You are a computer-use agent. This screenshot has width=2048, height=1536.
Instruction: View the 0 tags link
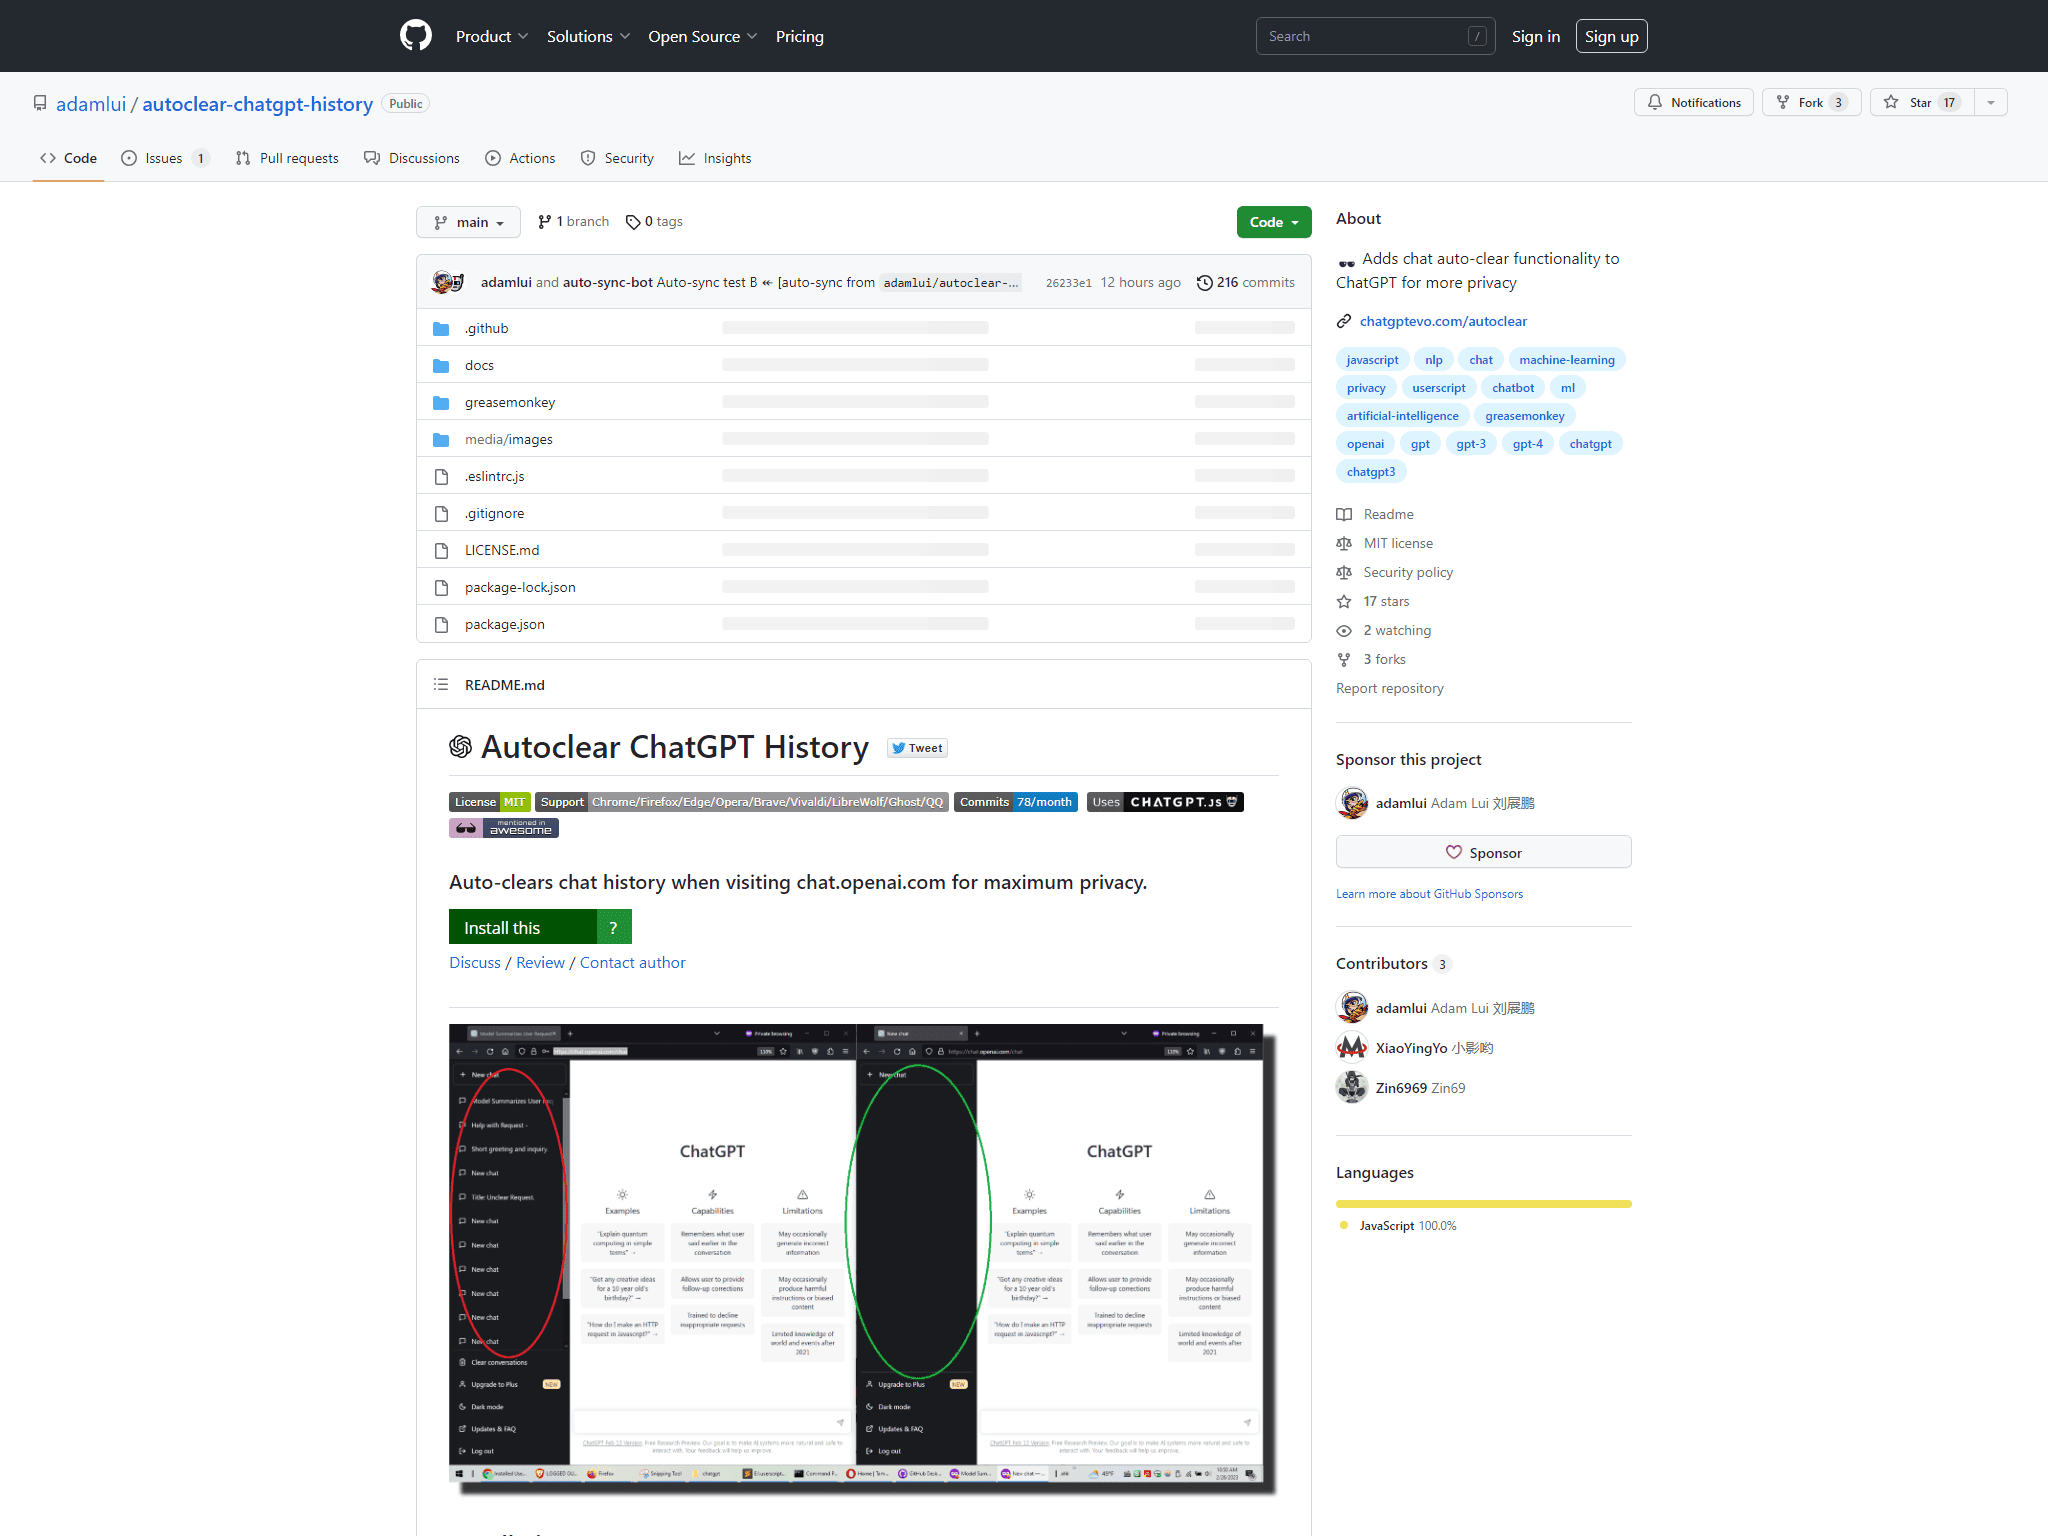(x=654, y=222)
